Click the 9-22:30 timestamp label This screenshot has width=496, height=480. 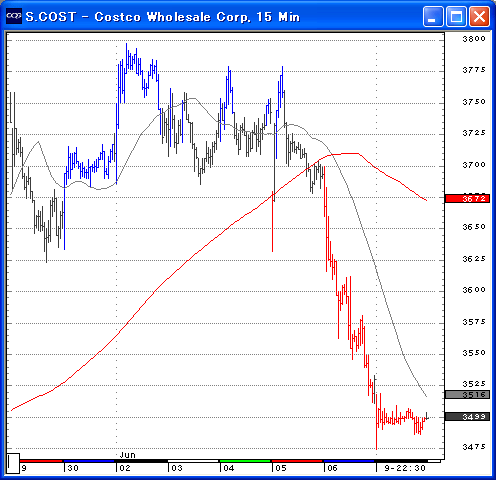405,468
